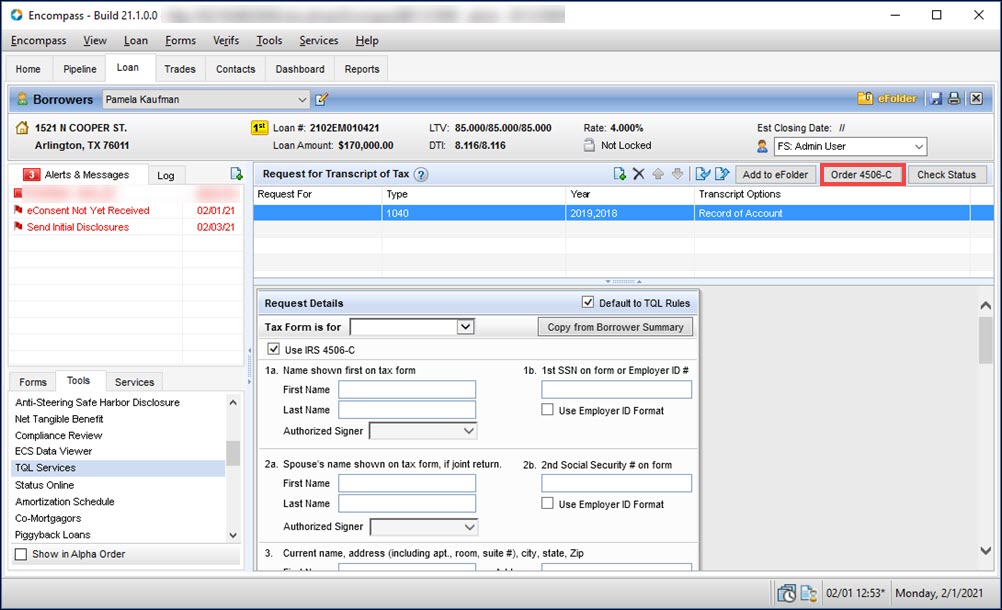Open the Log tab
Screen dimensions: 1002x610
coord(166,175)
